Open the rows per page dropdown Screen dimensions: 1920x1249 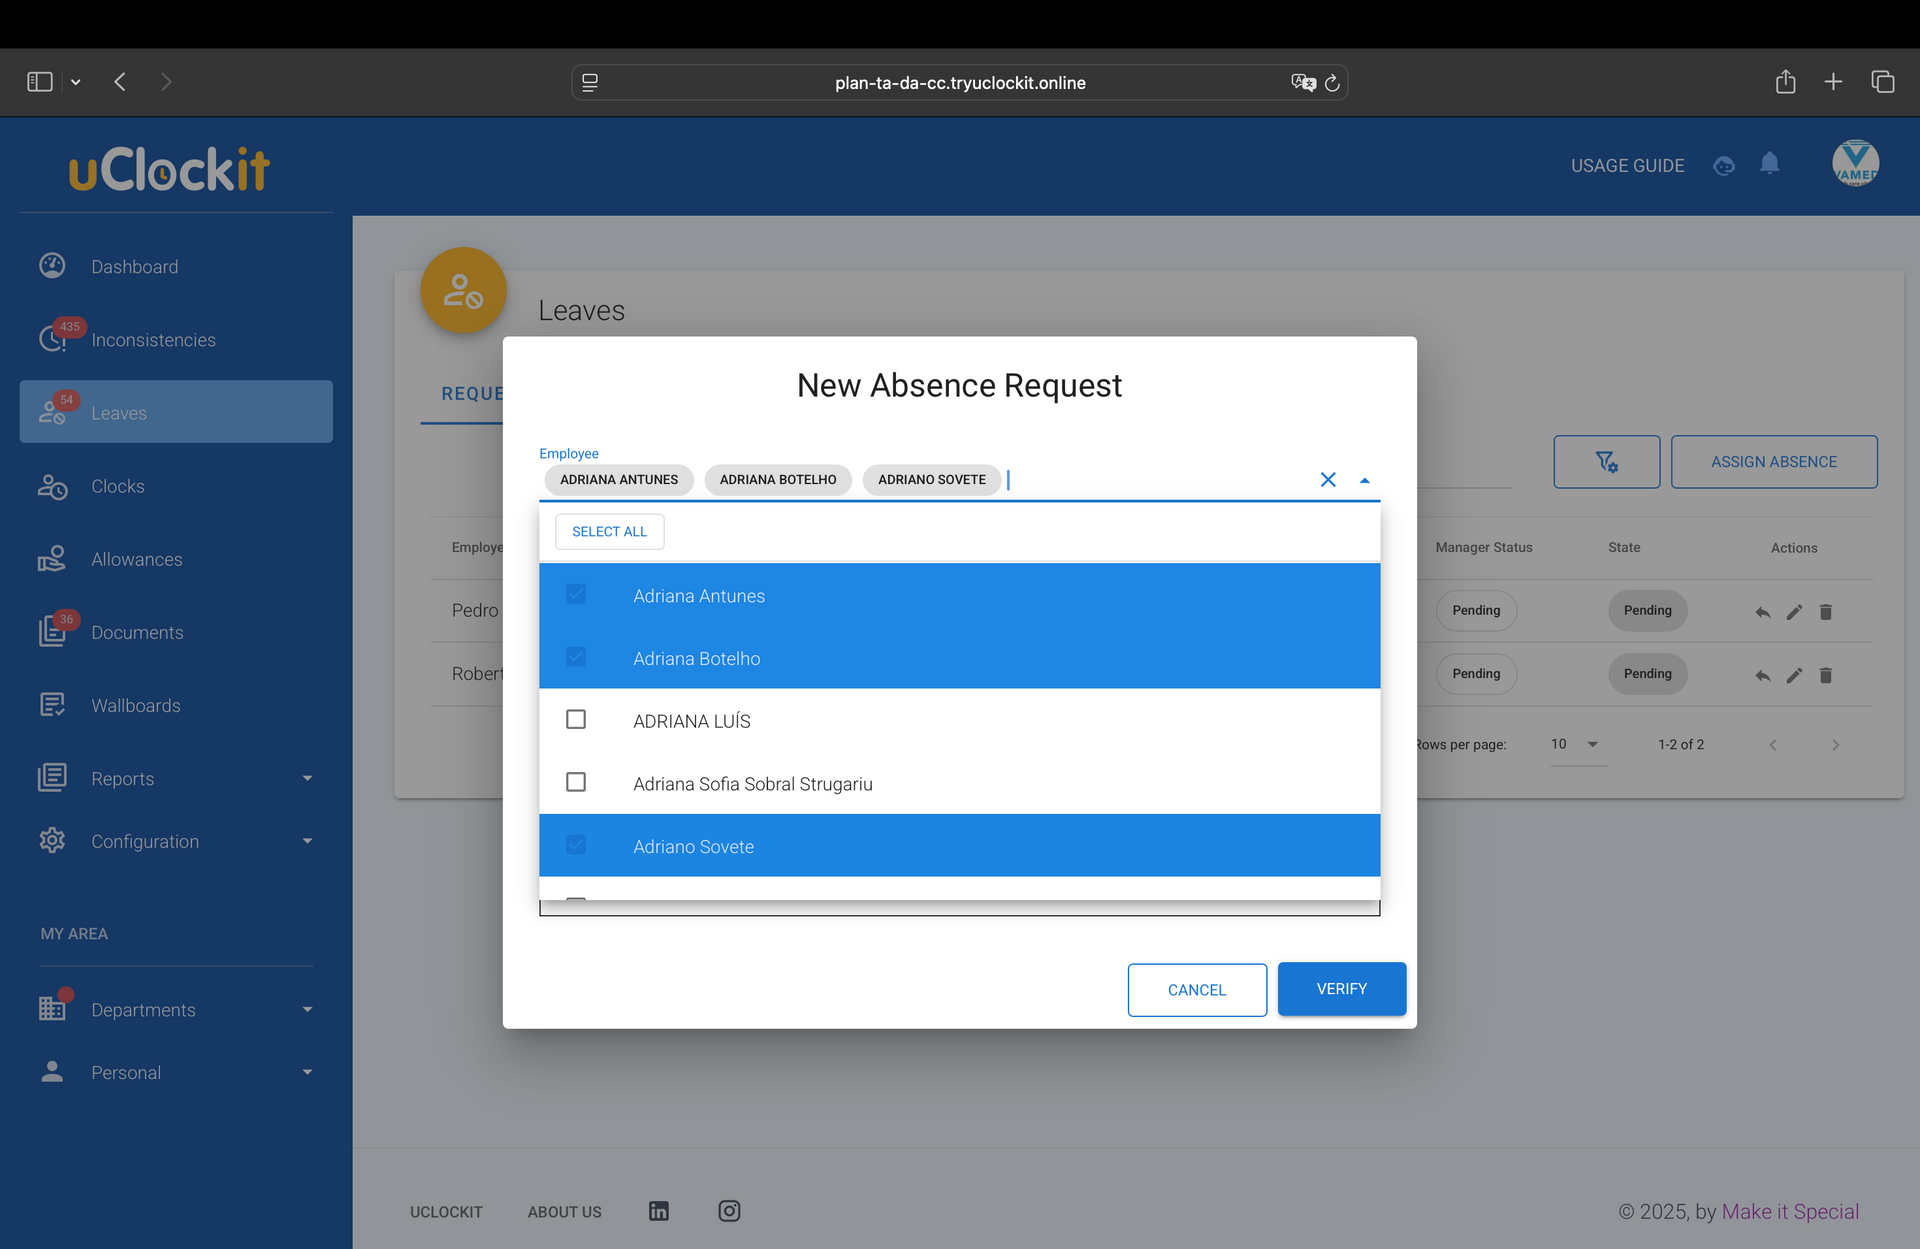point(1578,744)
